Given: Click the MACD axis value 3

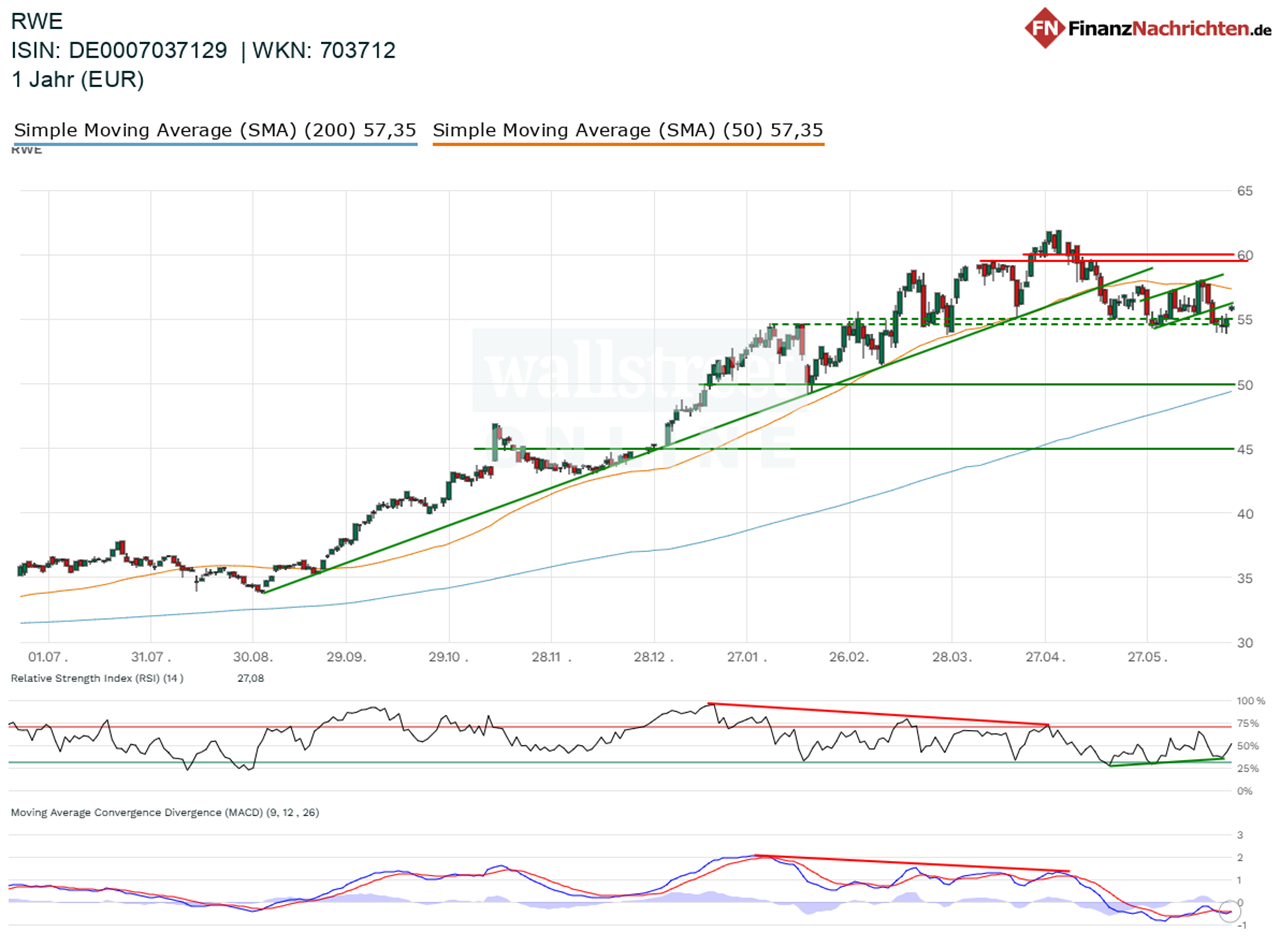Looking at the screenshot, I should point(1241,835).
